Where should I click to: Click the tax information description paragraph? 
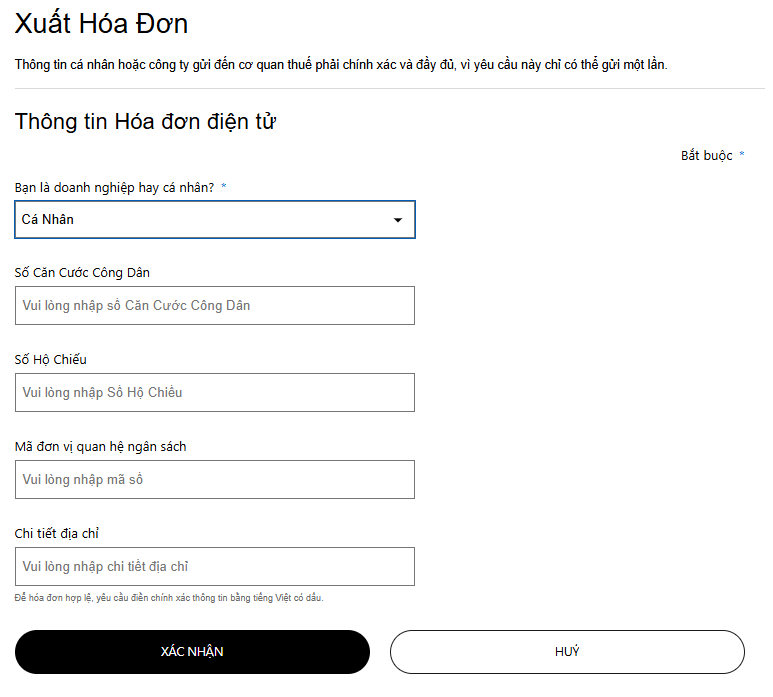click(x=340, y=65)
